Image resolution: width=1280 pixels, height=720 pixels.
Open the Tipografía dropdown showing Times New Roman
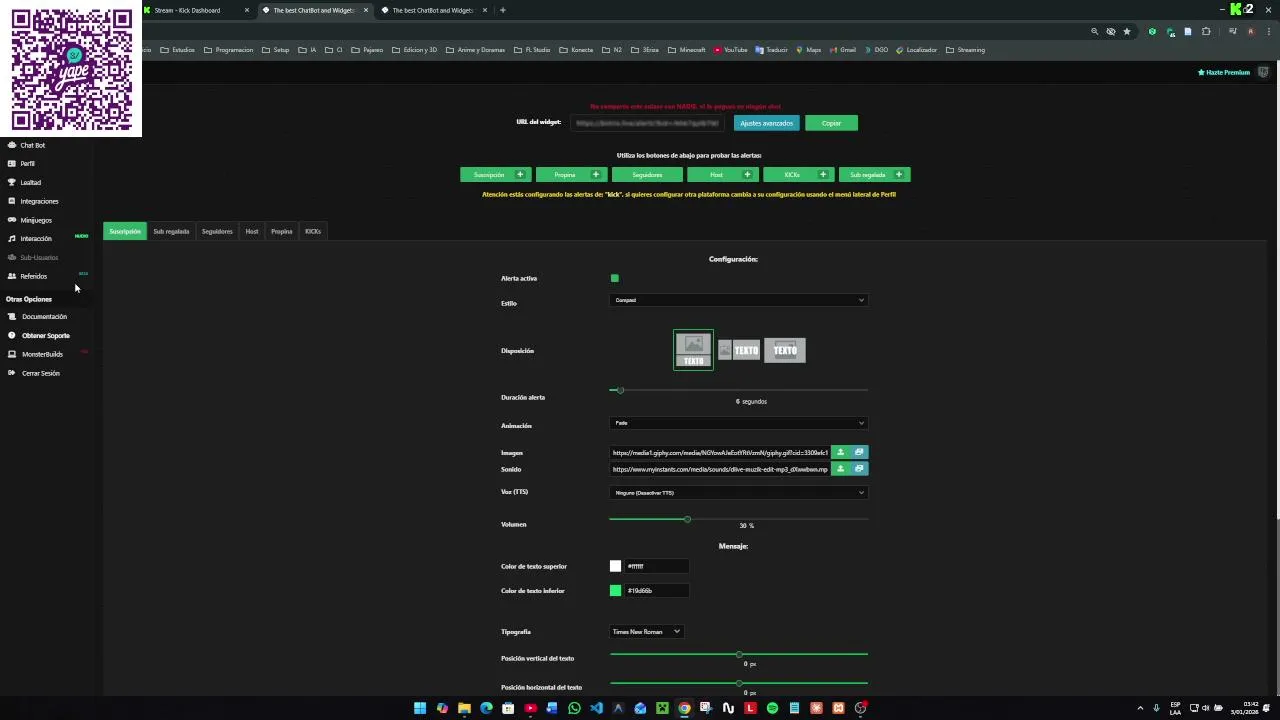pyautogui.click(x=646, y=632)
